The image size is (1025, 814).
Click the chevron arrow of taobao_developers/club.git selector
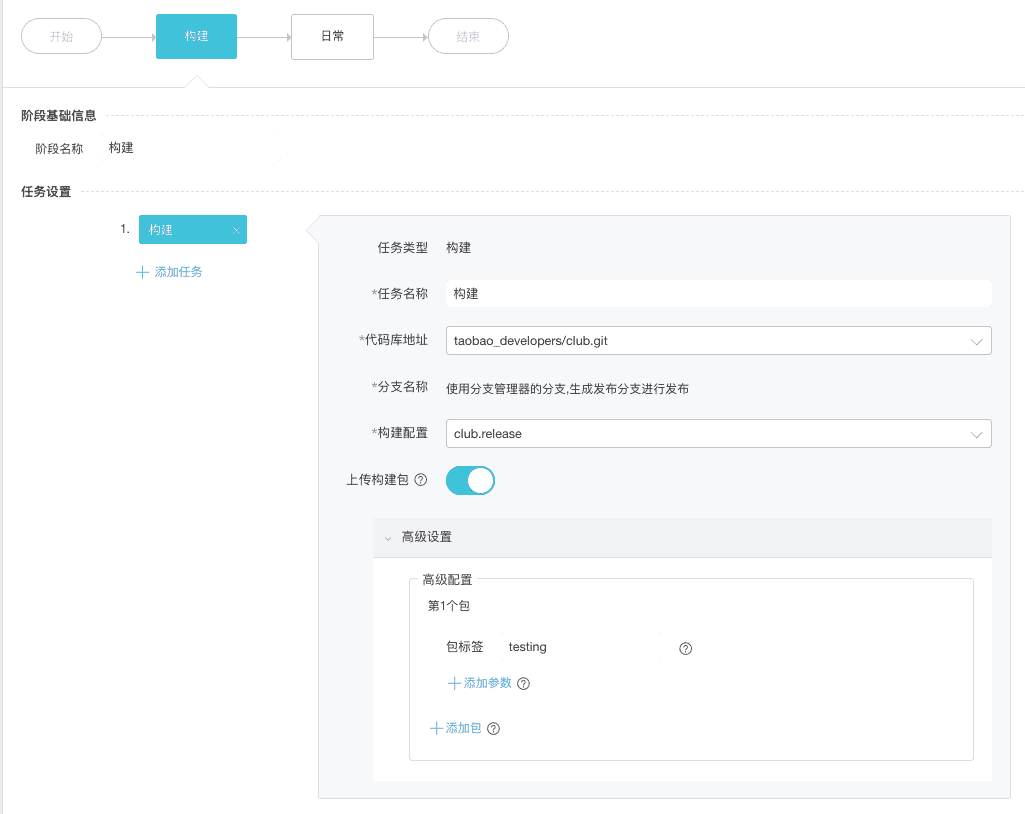(977, 341)
